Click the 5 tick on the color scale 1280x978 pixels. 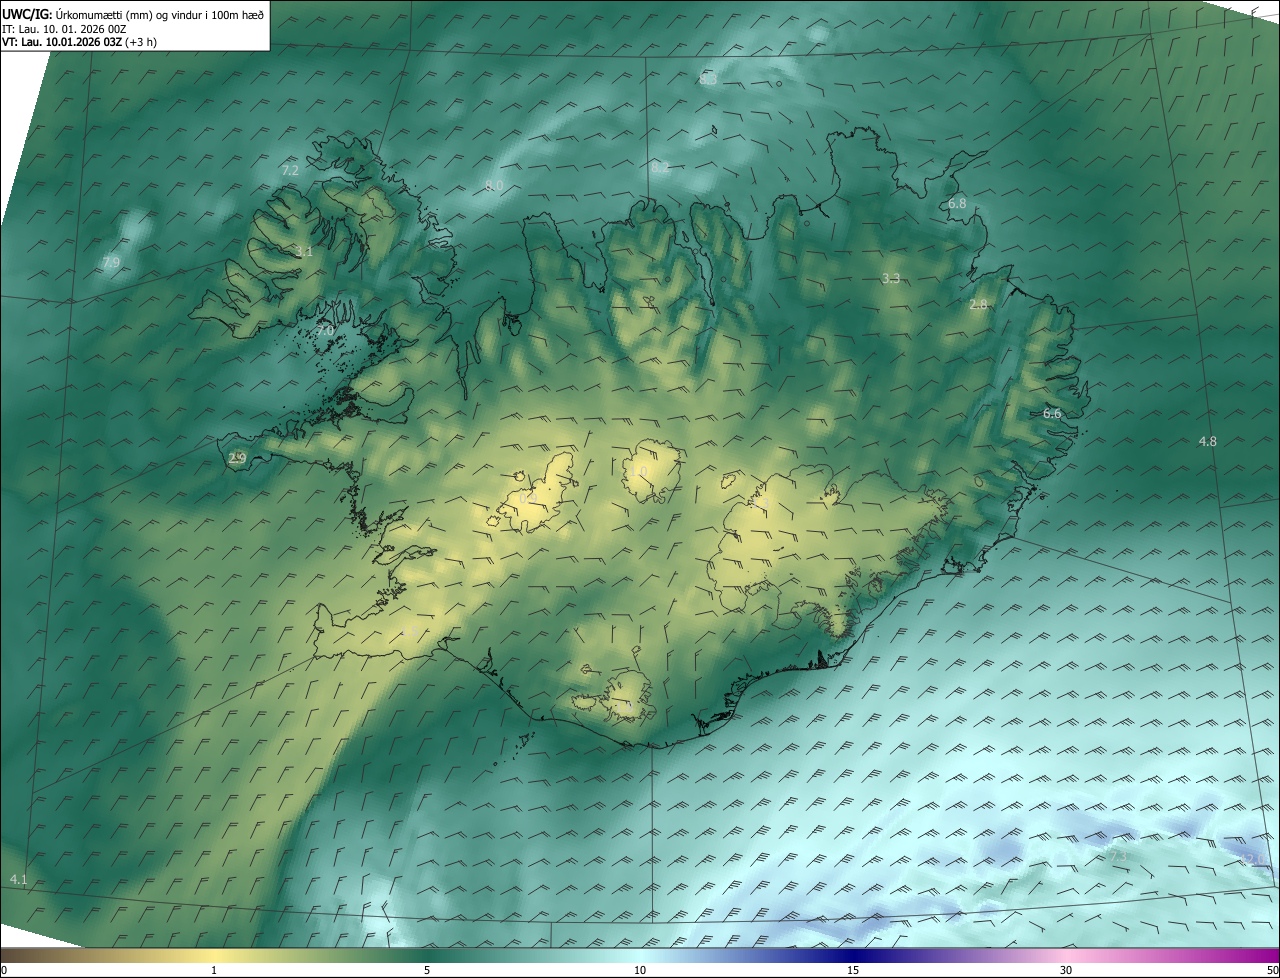pyautogui.click(x=427, y=970)
